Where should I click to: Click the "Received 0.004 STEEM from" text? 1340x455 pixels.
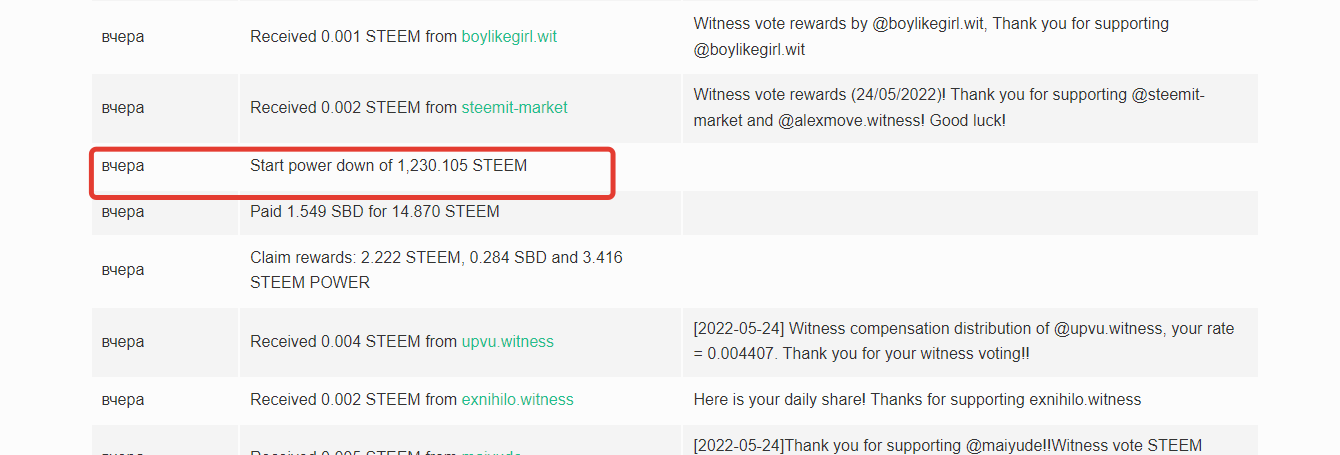point(353,342)
